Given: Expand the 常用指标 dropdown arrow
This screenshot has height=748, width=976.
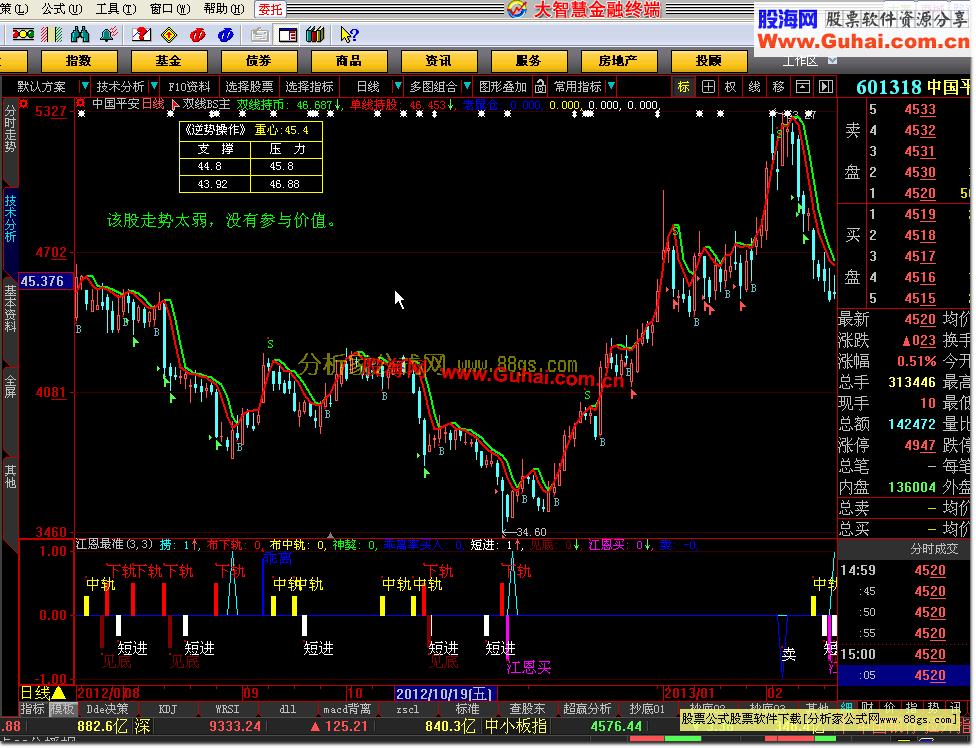Looking at the screenshot, I should 611,86.
